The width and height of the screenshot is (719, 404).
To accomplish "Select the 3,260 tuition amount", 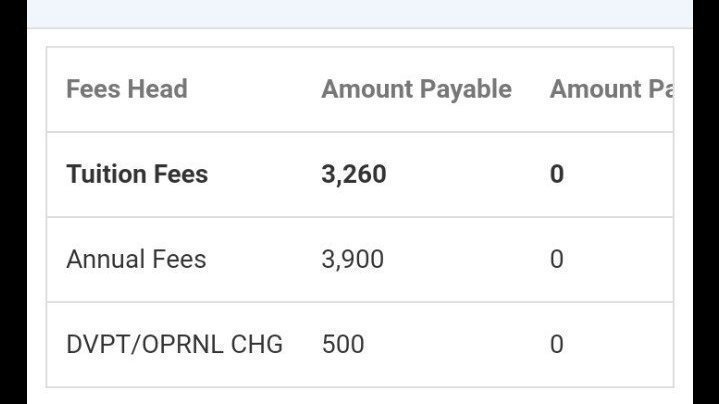I will [x=354, y=174].
